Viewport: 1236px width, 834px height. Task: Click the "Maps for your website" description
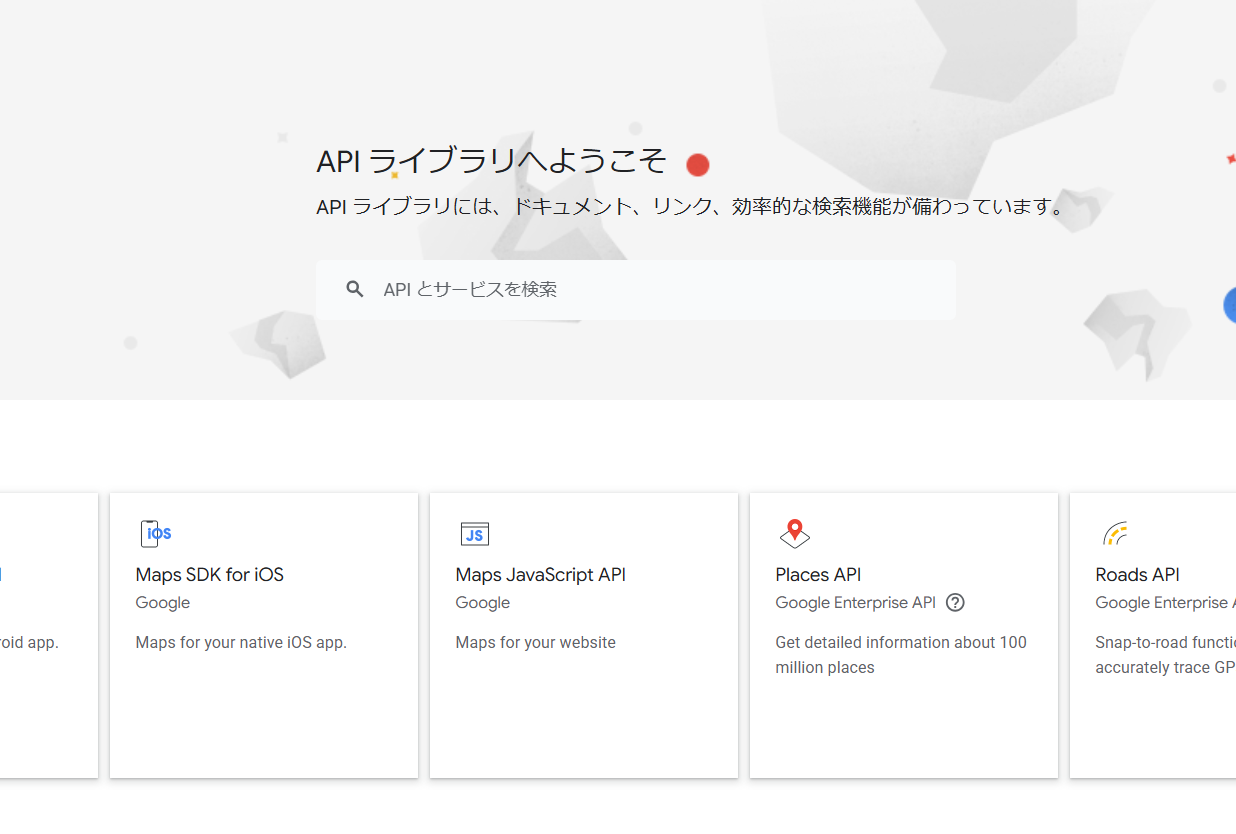pos(535,642)
